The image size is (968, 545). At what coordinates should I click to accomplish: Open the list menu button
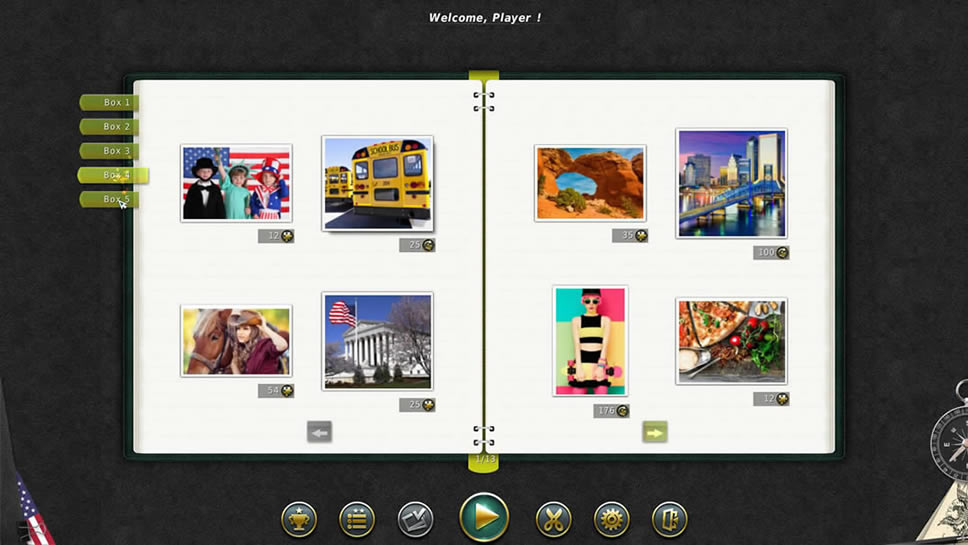coord(357,519)
